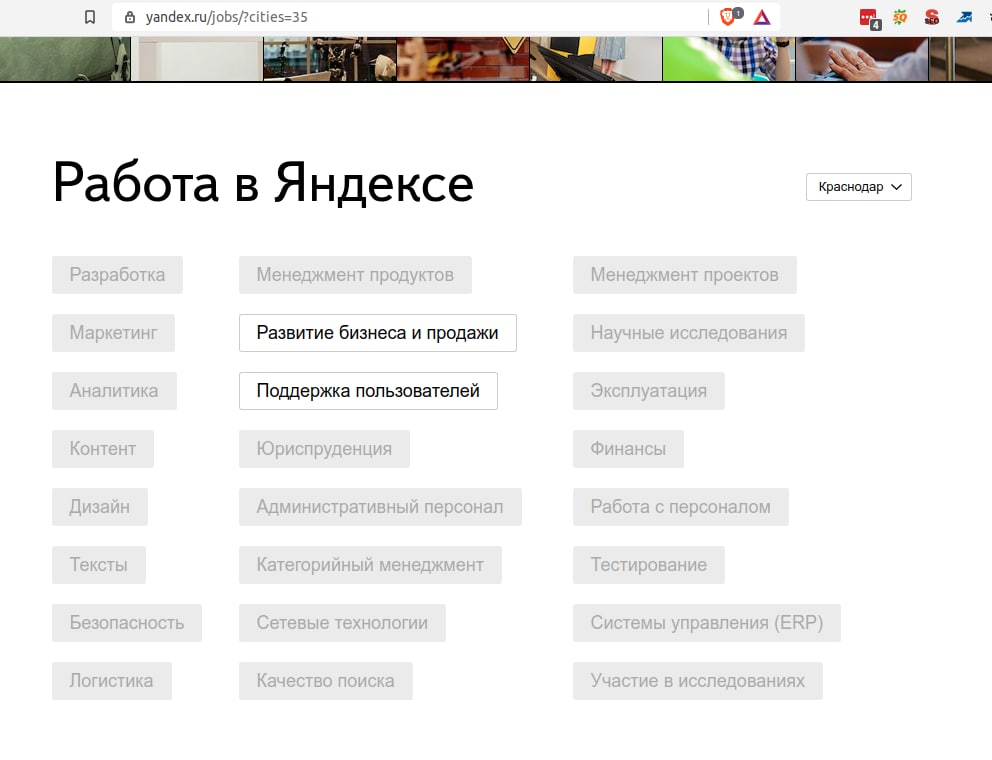
Task: Click the Безопасность category button
Action: pos(127,623)
